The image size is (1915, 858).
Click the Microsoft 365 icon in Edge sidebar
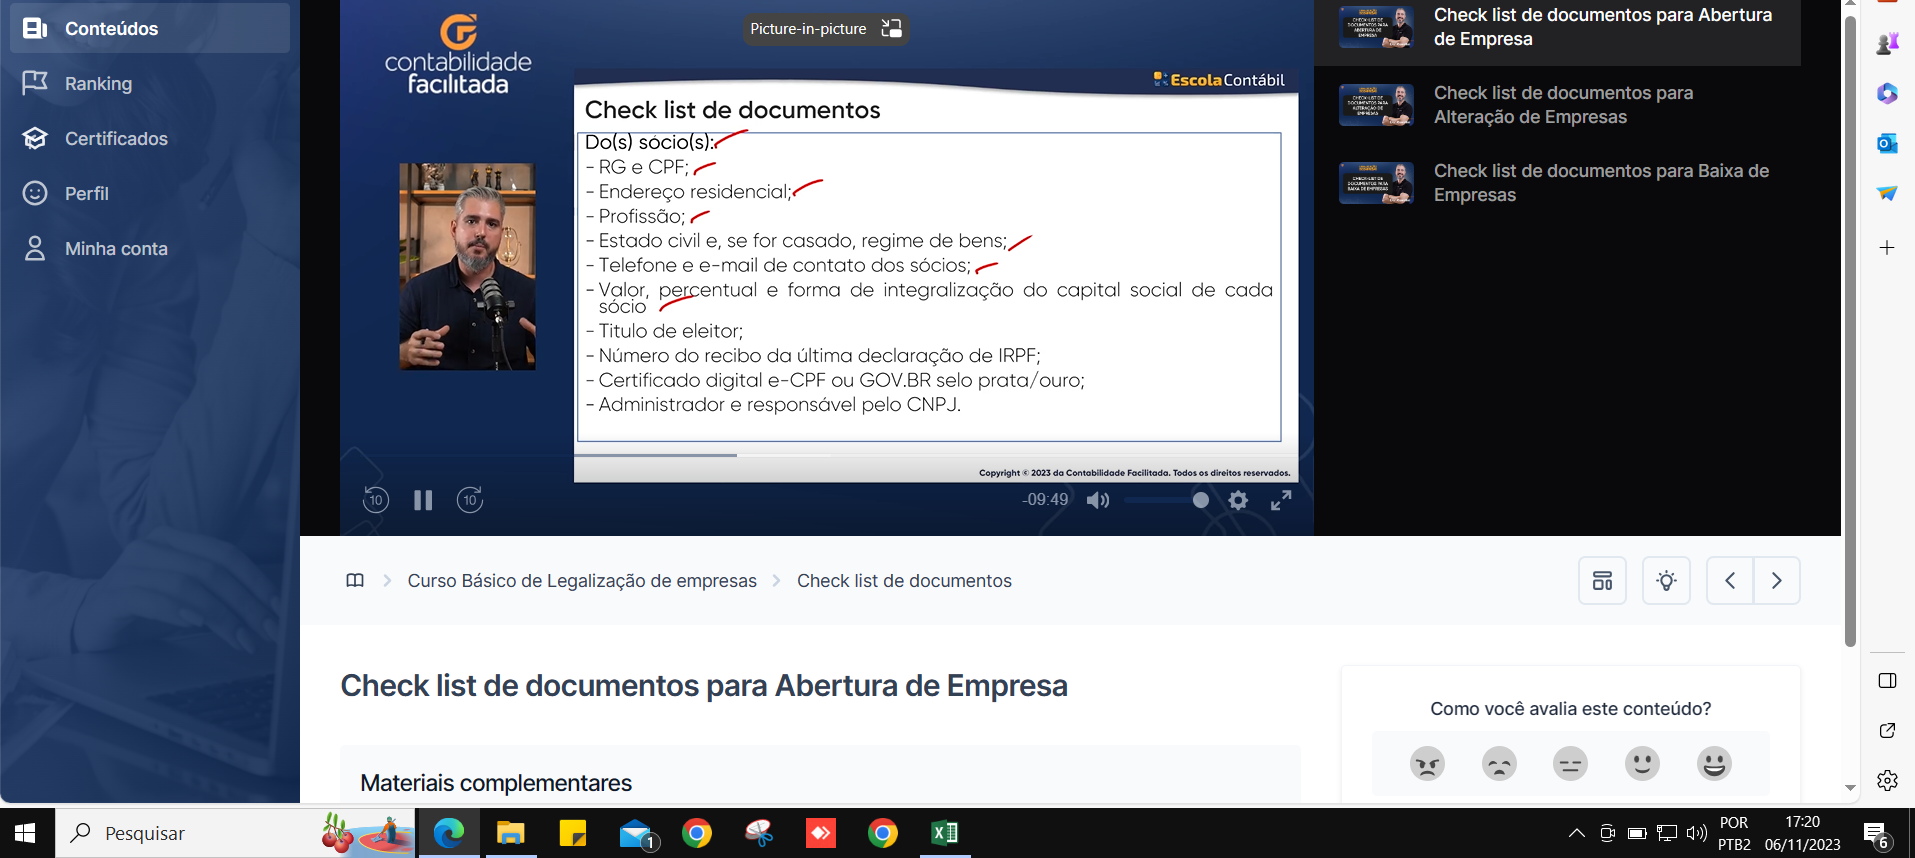[x=1887, y=93]
